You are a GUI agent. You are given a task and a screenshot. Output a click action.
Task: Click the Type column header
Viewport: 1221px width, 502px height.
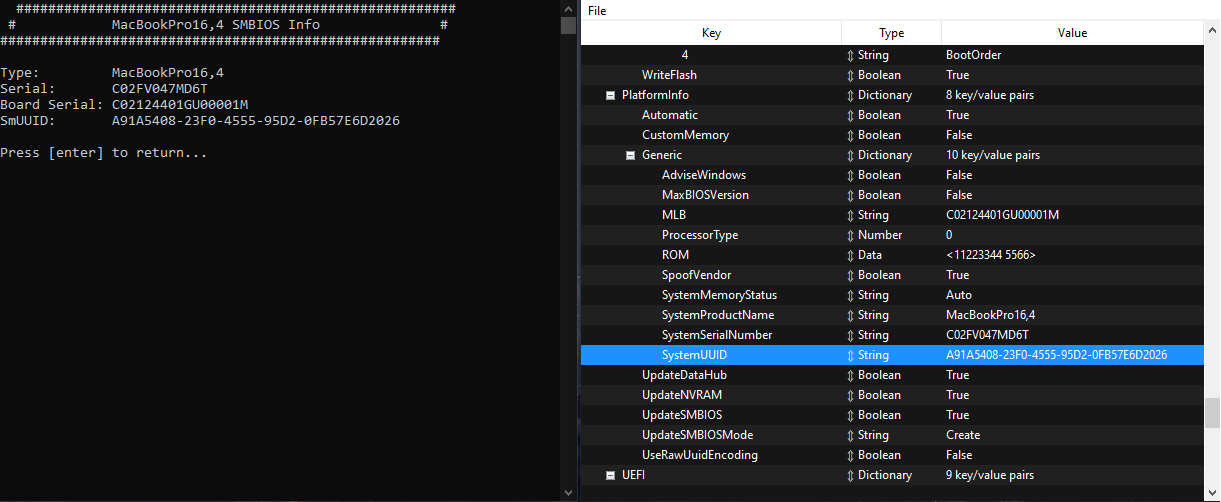click(891, 33)
